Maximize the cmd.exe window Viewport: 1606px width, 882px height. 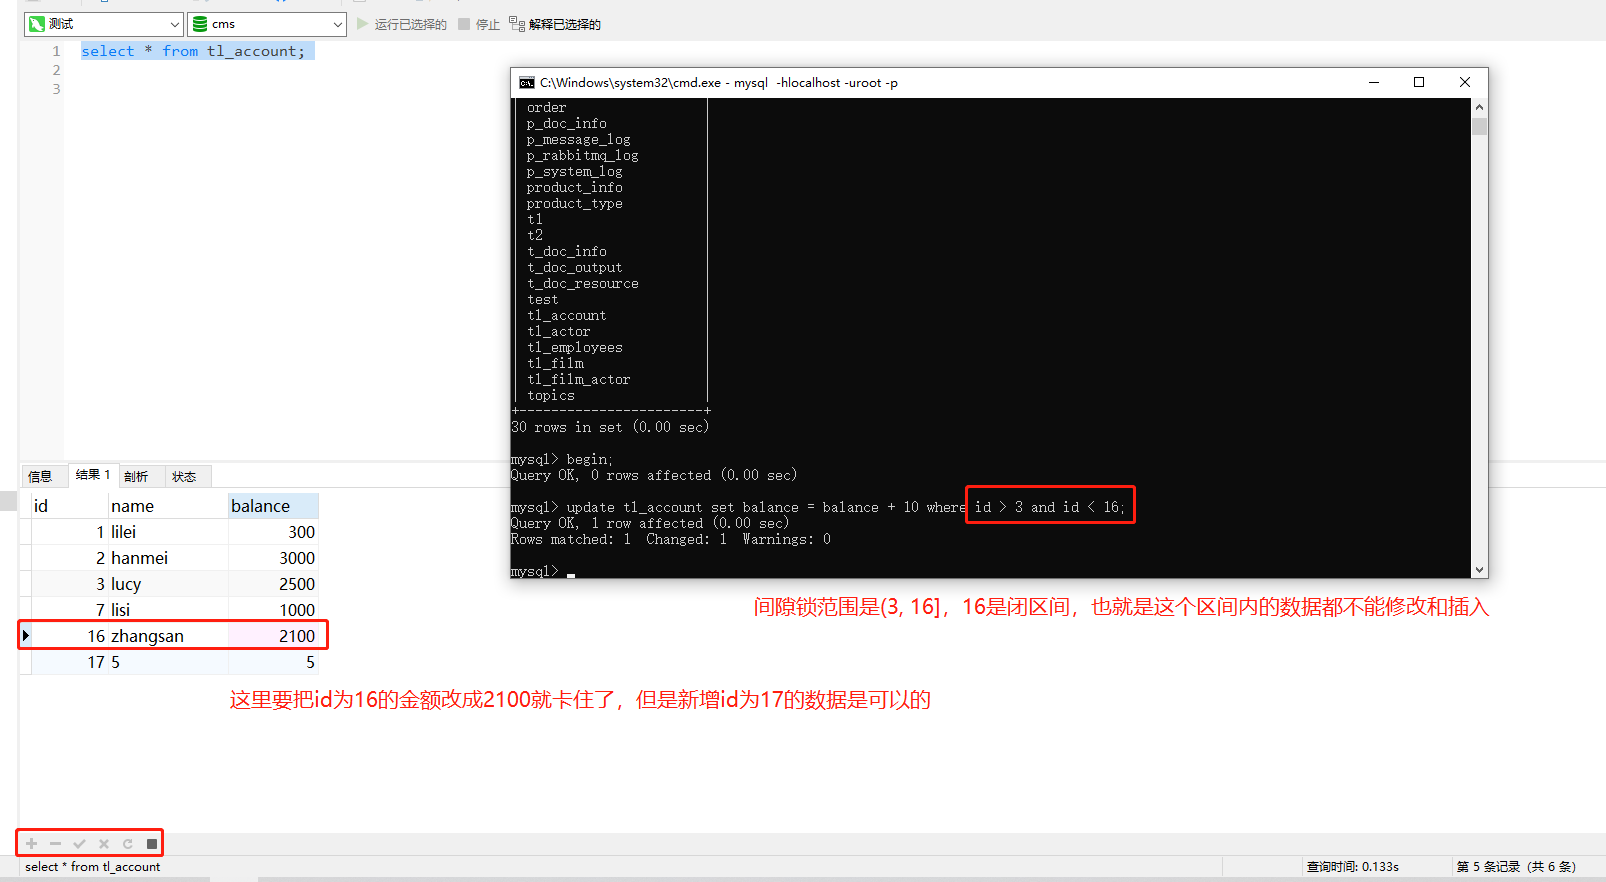[x=1419, y=82]
